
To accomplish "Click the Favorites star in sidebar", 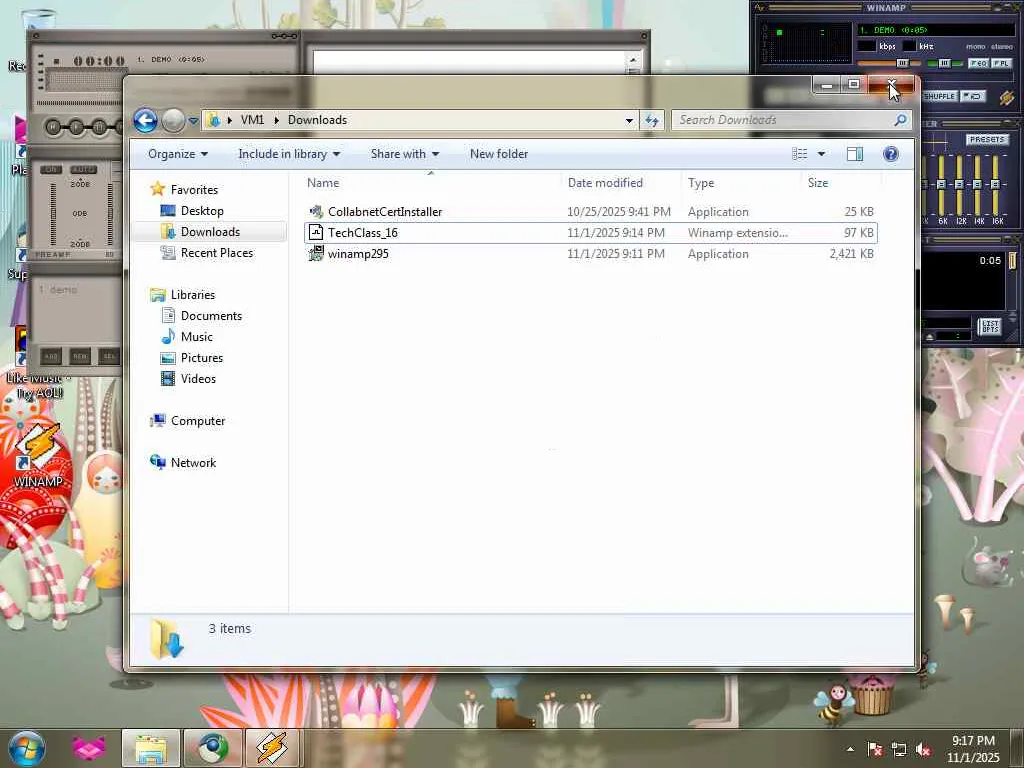I will (157, 189).
